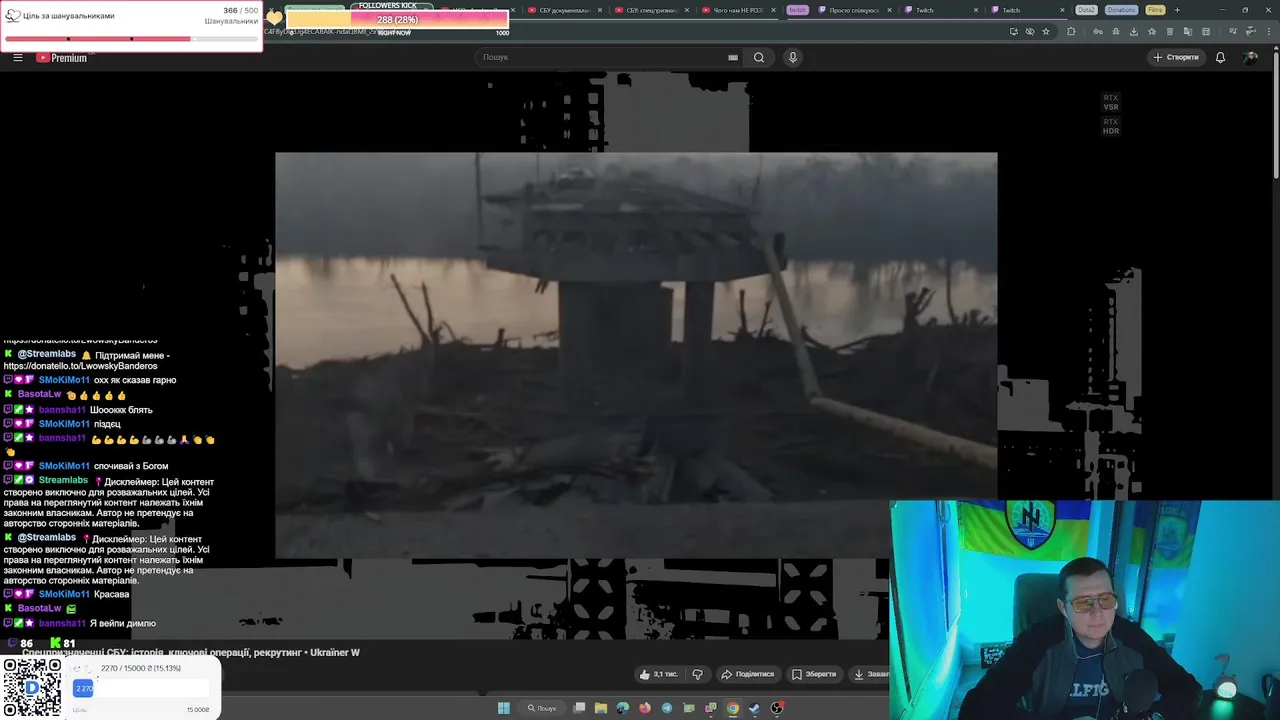Open YouTube notifications bell

point(1220,57)
